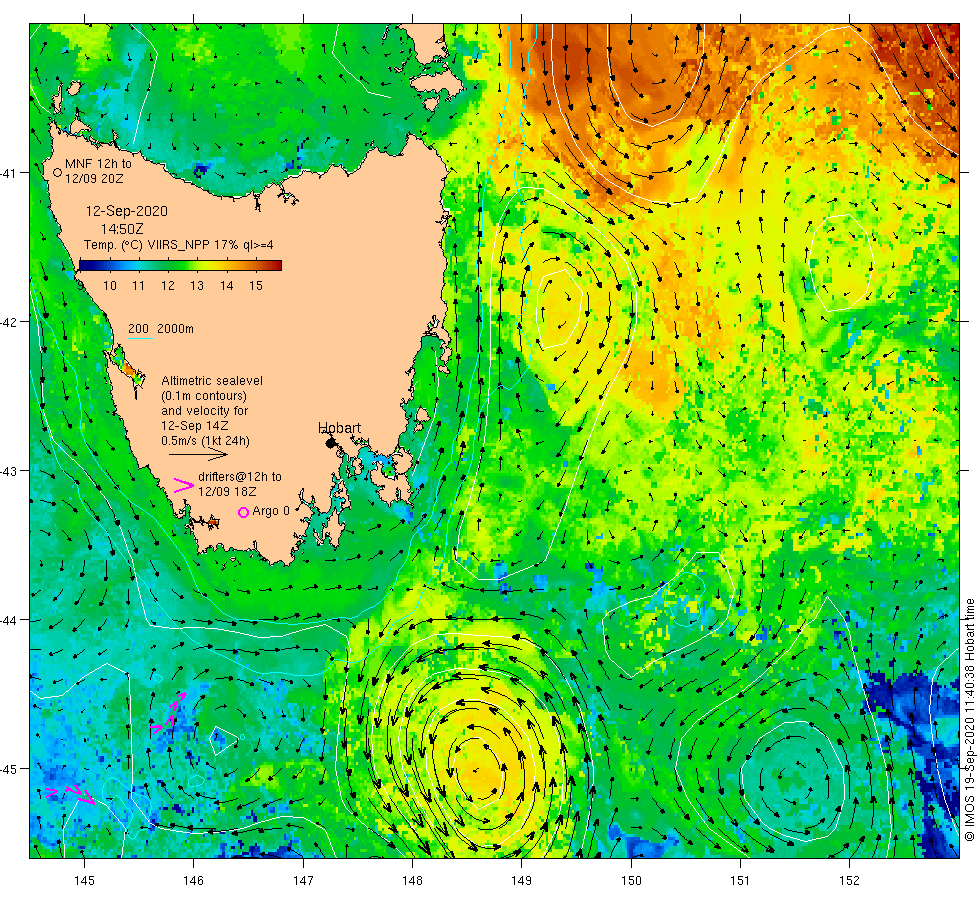Screen dimensions: 980x900
Task: Click latitude axis label -45
Action: pyautogui.click(x=7, y=769)
